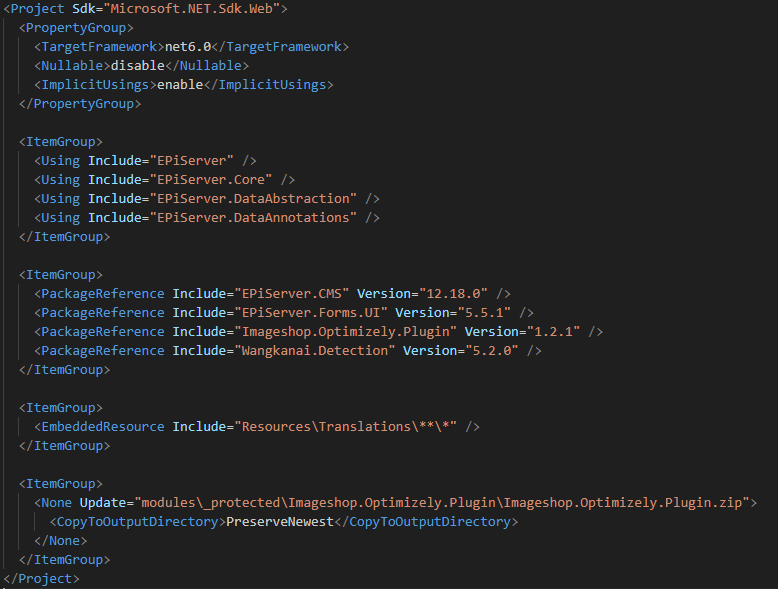Click the version "1.2.1" value

coord(554,331)
